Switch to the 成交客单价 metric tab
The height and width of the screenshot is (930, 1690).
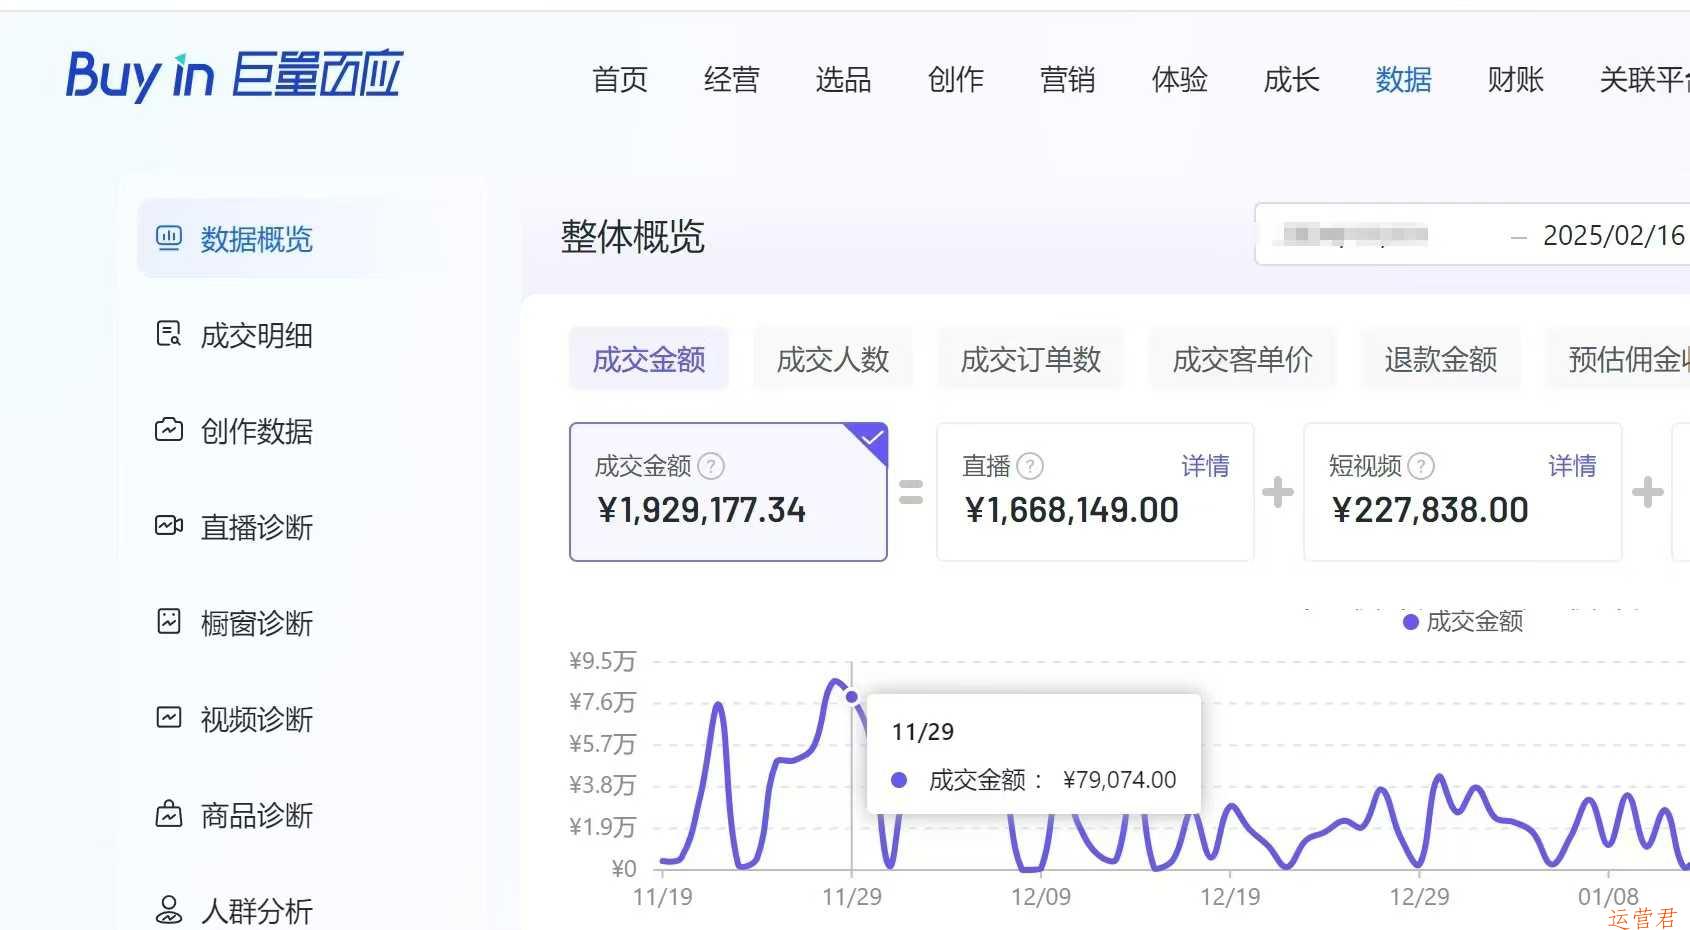point(1243,359)
